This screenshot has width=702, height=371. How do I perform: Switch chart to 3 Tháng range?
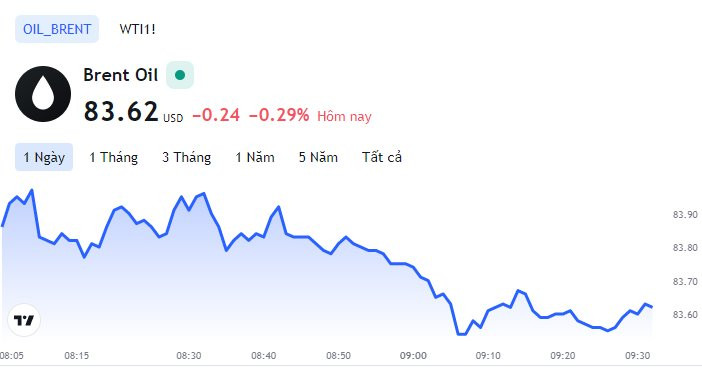coord(186,157)
